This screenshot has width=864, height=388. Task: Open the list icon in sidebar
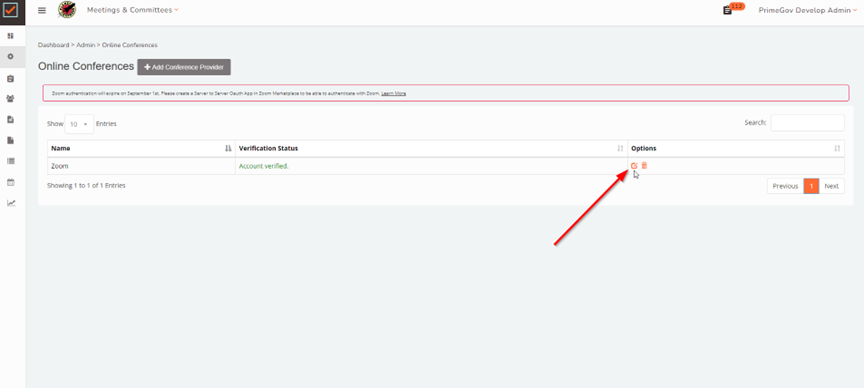point(10,161)
